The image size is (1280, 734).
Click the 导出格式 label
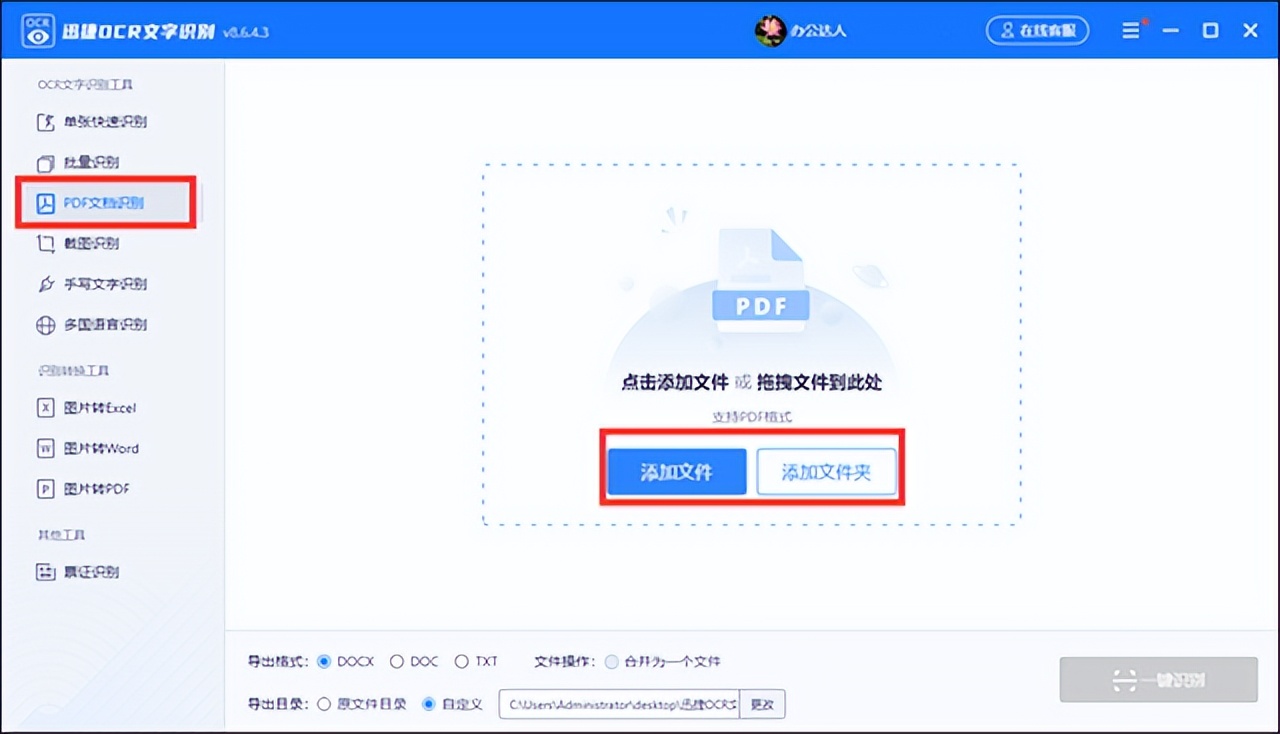pos(277,662)
